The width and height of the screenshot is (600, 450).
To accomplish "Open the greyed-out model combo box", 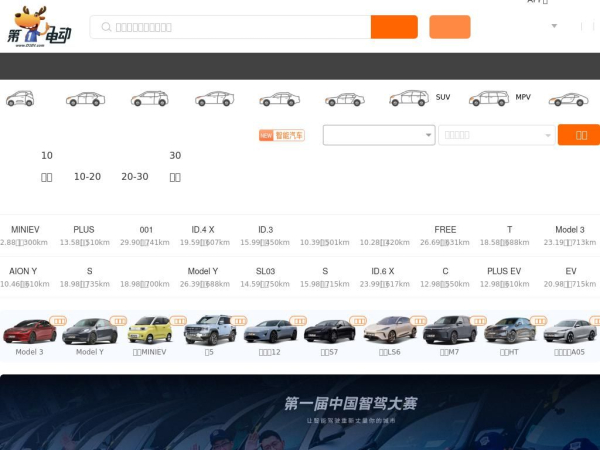I will 497,135.
